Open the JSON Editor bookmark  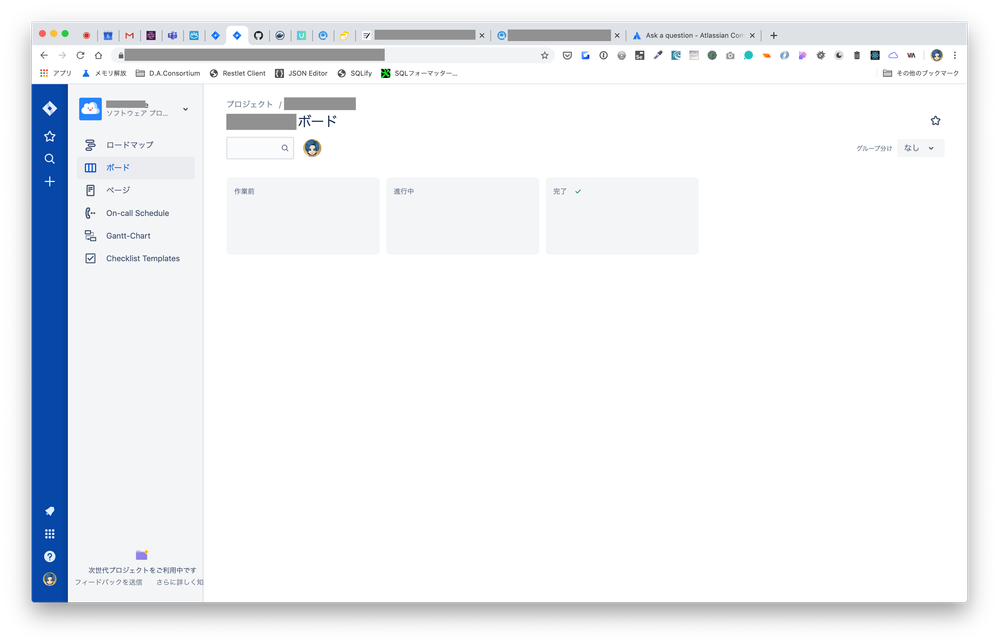click(301, 73)
